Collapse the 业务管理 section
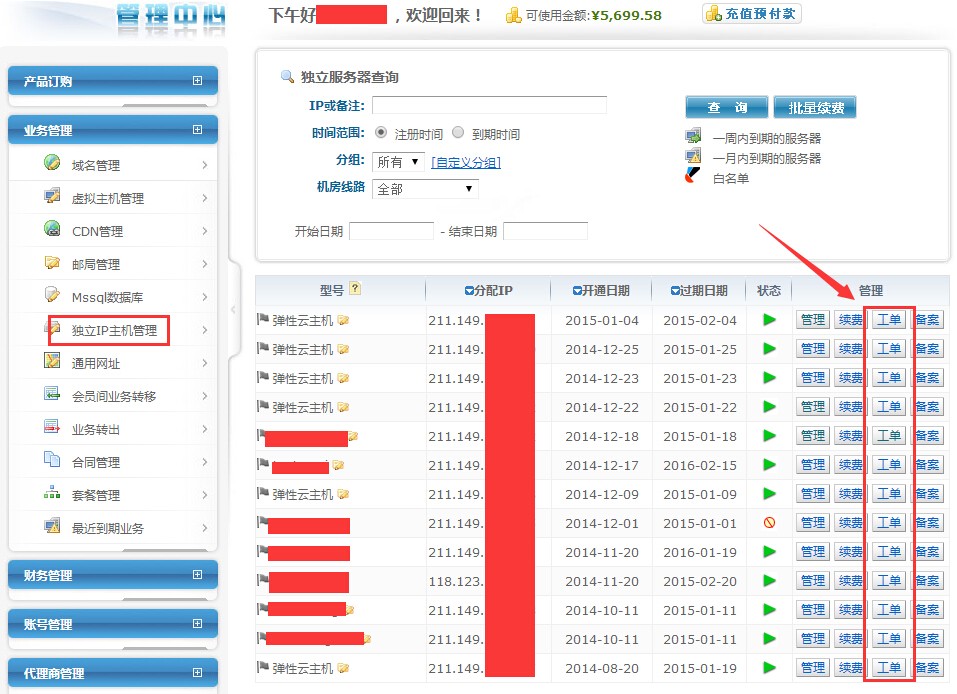 click(x=197, y=130)
